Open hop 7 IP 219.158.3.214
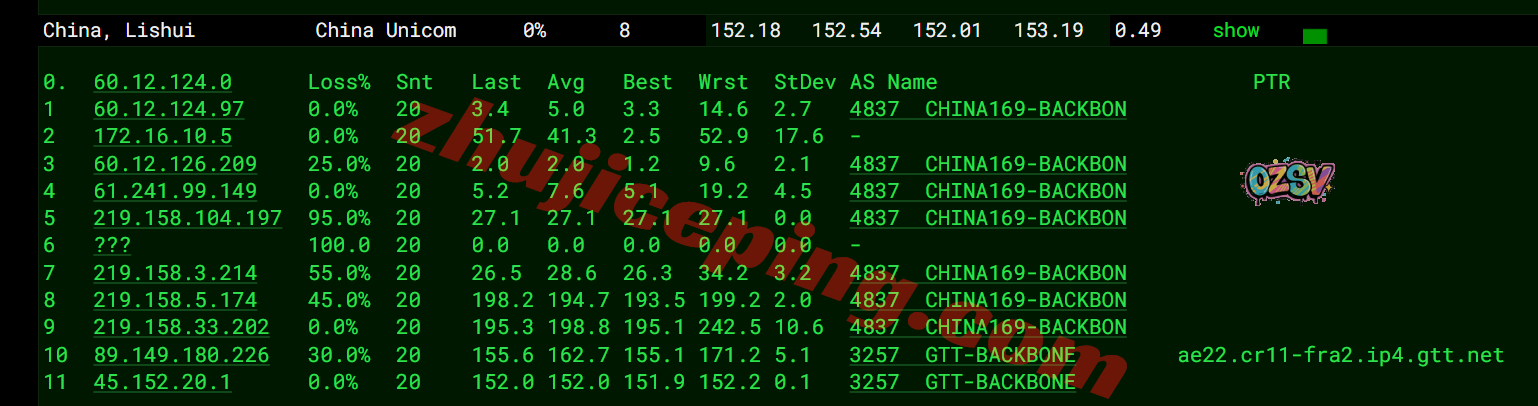This screenshot has width=1538, height=406. pos(175,273)
